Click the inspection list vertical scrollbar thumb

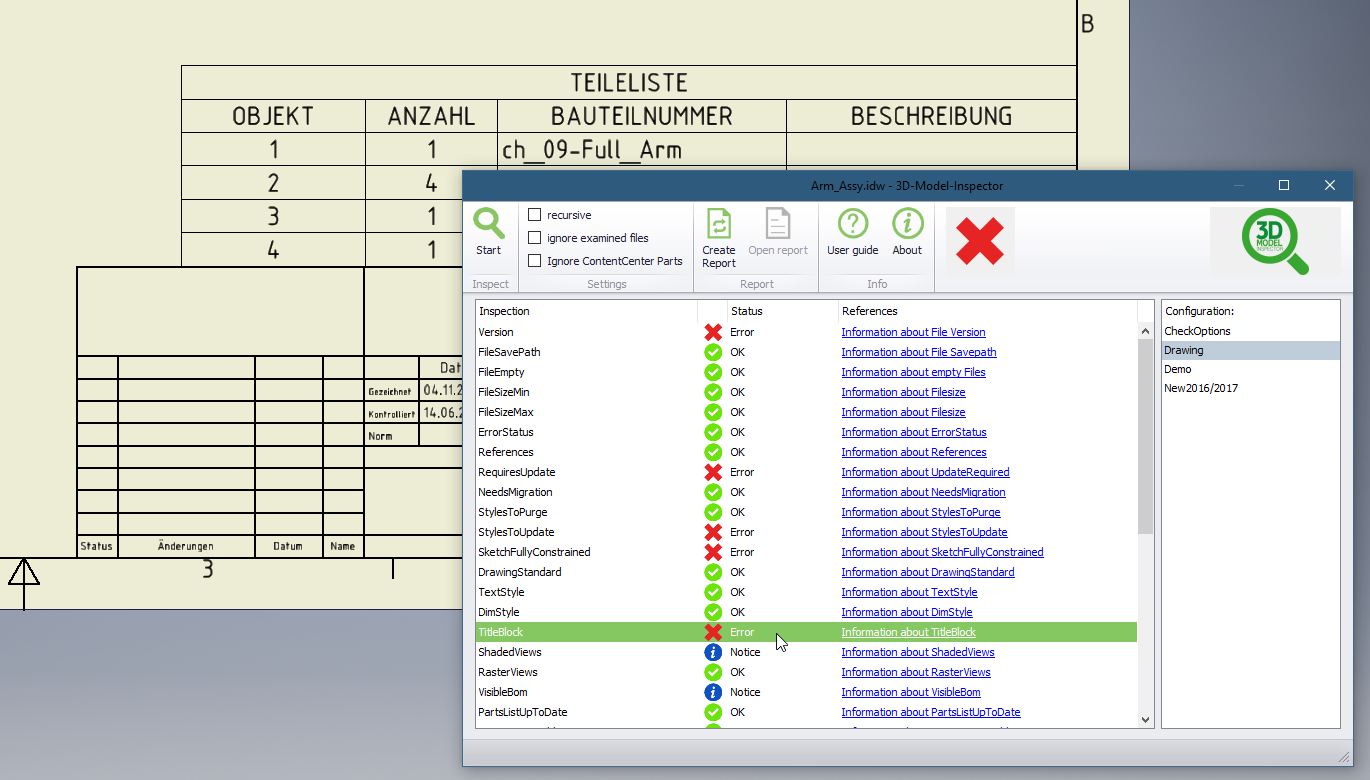tap(1146, 437)
